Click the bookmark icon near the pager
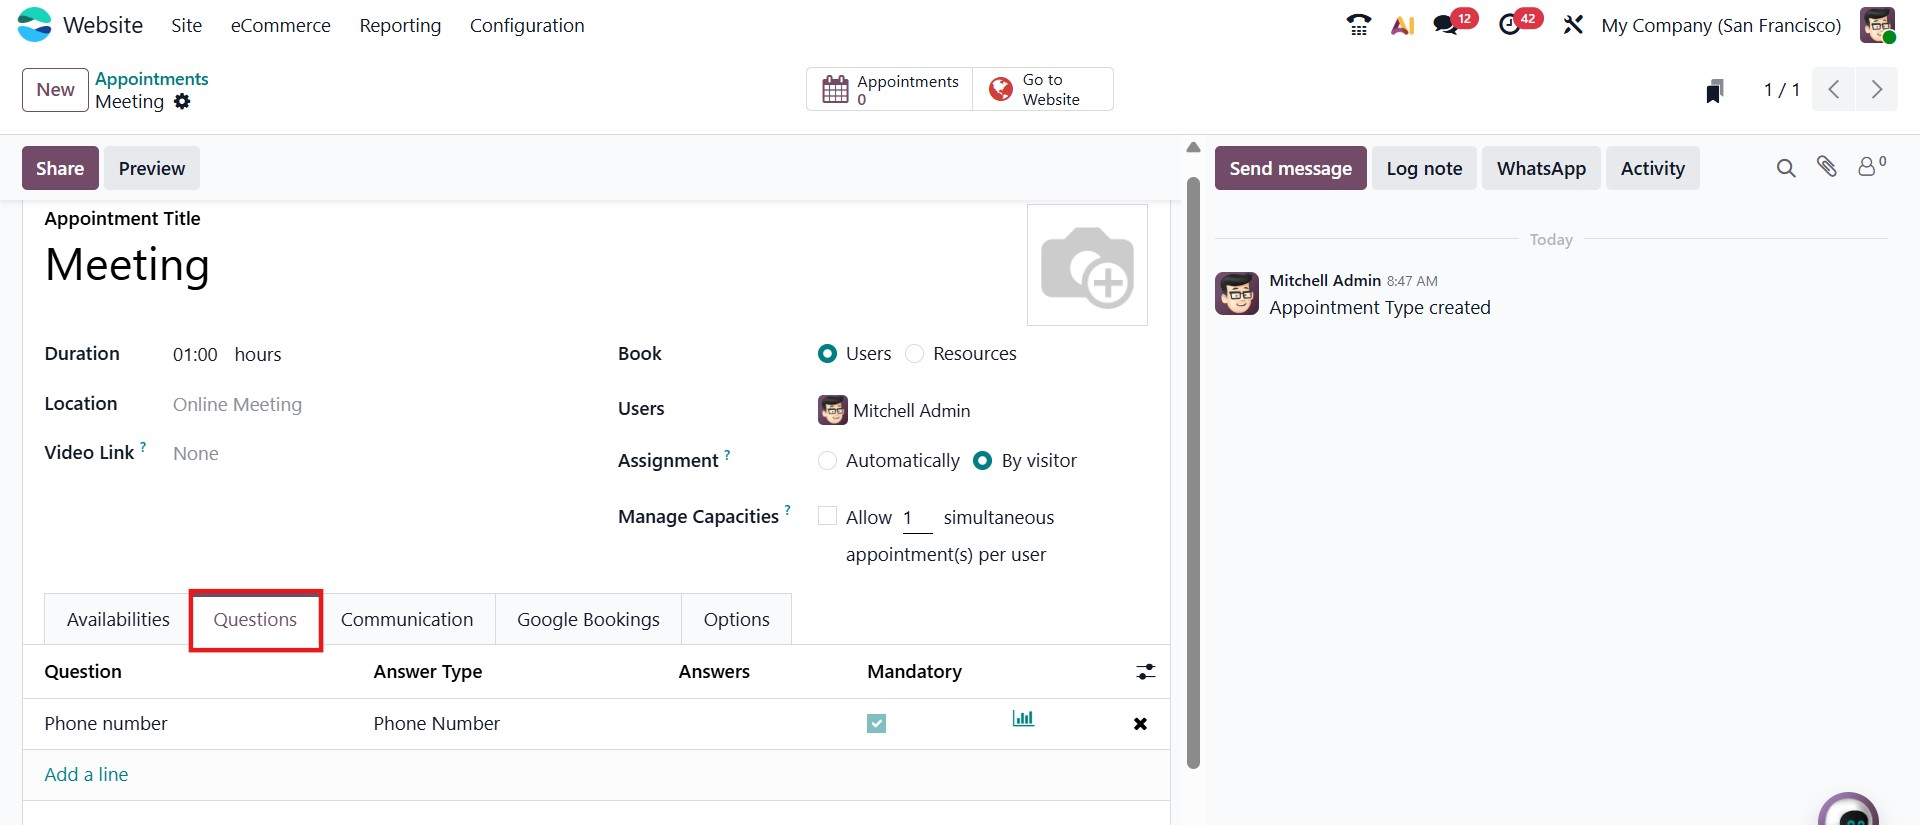The height and width of the screenshot is (825, 1920). click(x=1715, y=91)
